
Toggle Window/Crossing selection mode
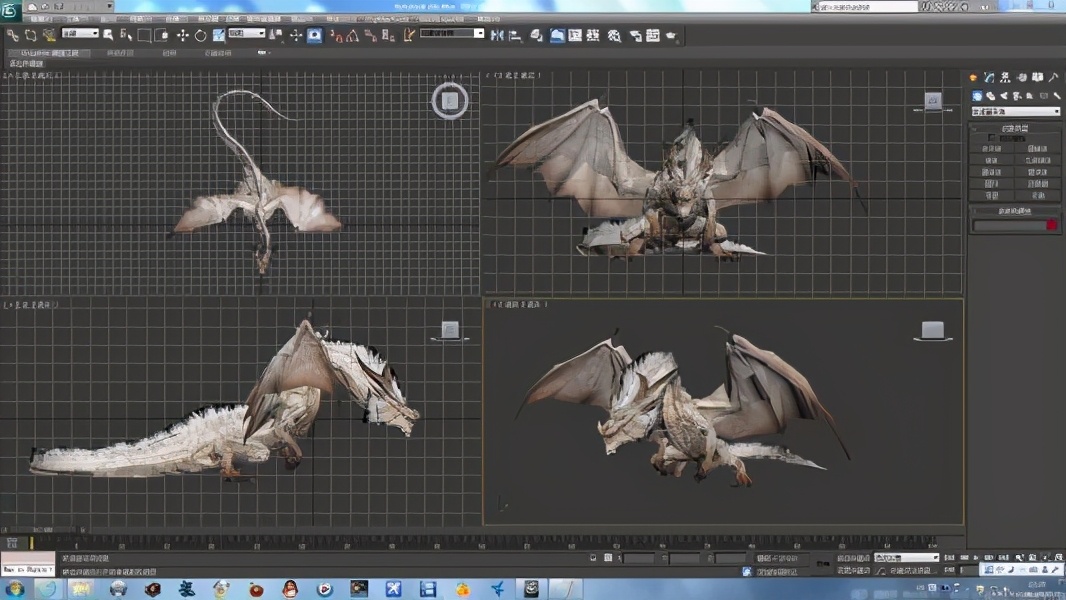161,35
